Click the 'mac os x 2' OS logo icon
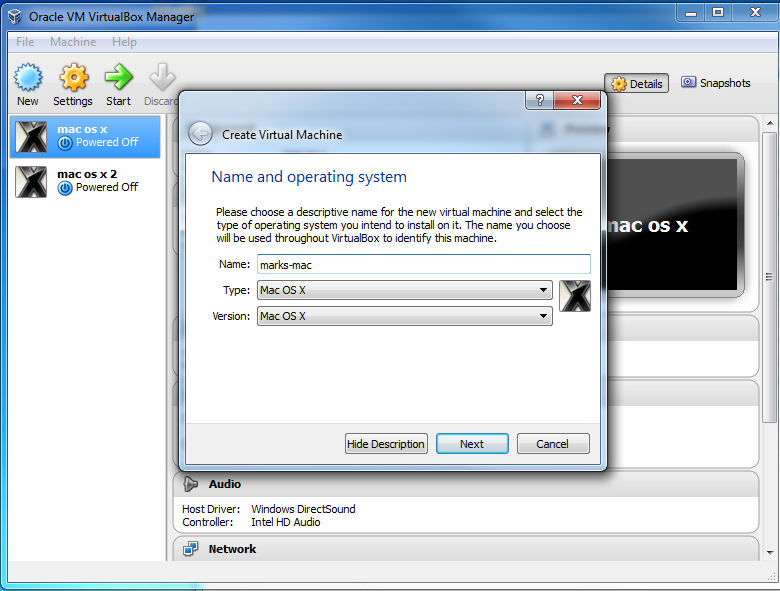 [31, 182]
